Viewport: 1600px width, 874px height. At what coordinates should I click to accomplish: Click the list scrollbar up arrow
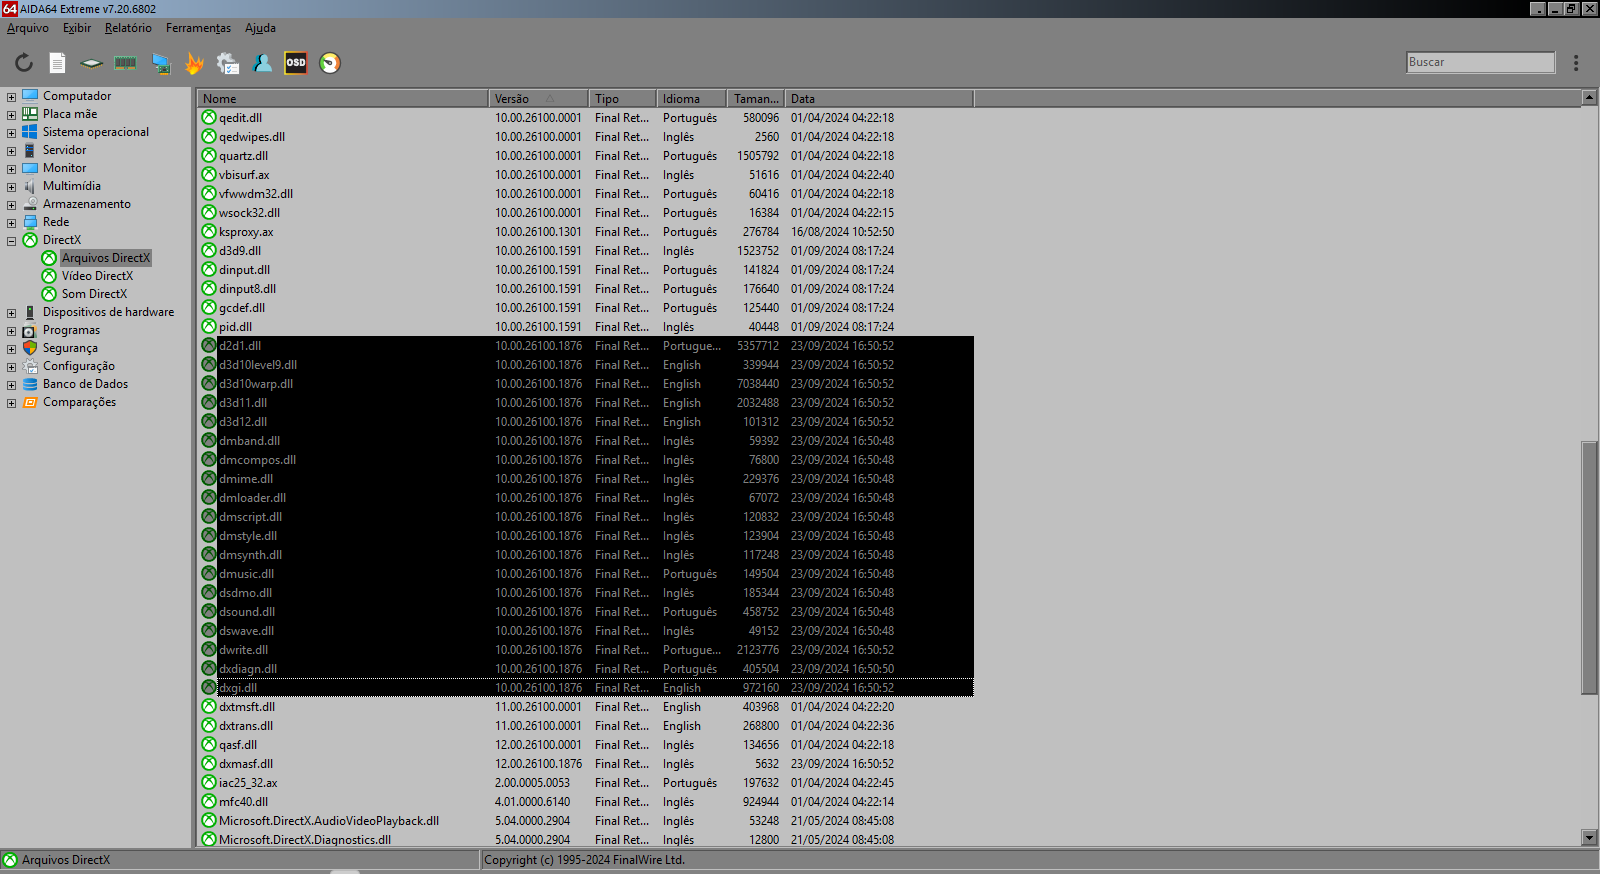[1589, 98]
